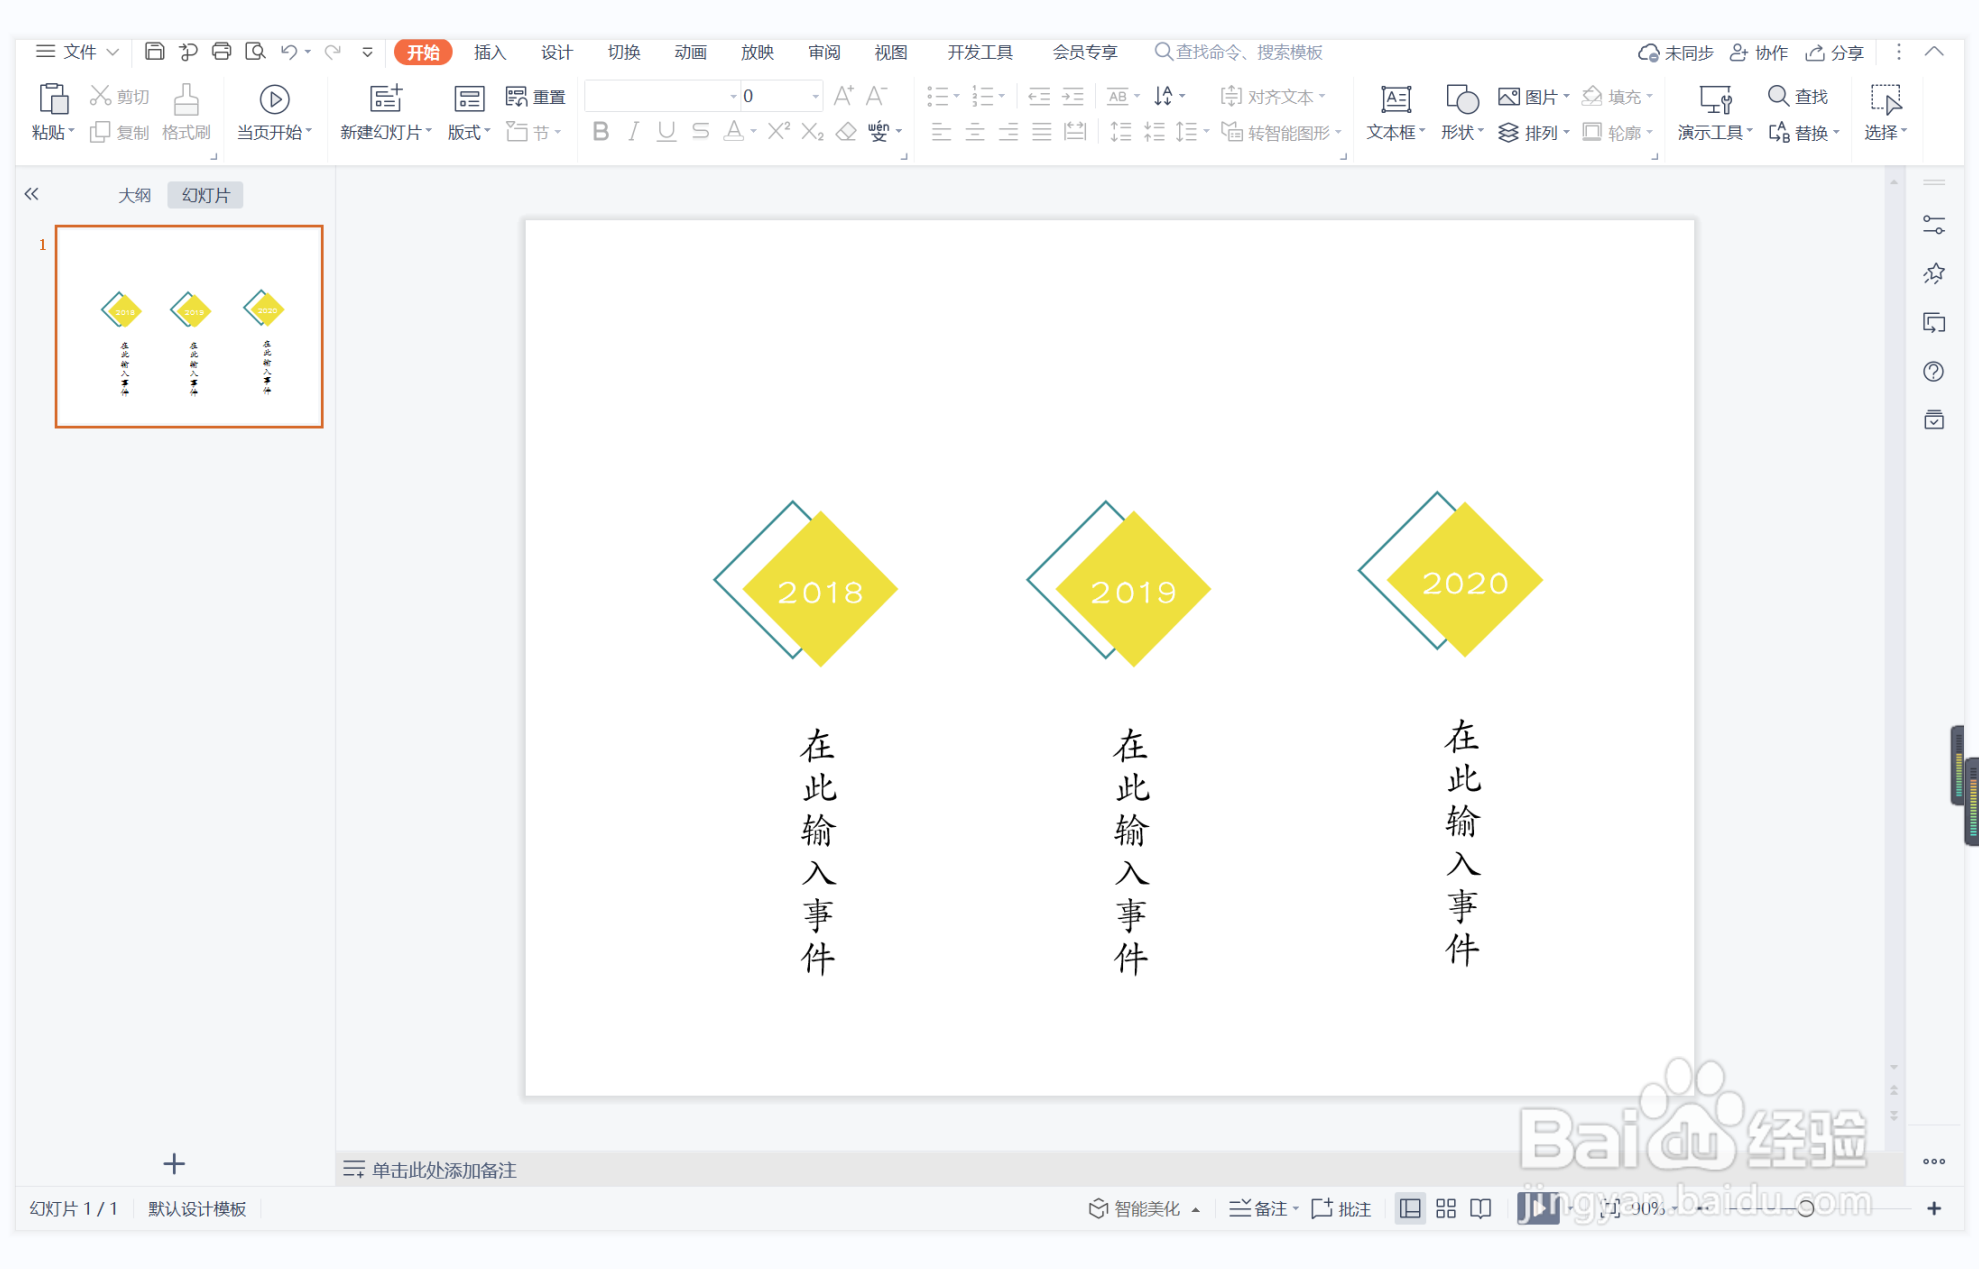
Task: Switch to slide sorter grid view
Action: tap(1446, 1209)
